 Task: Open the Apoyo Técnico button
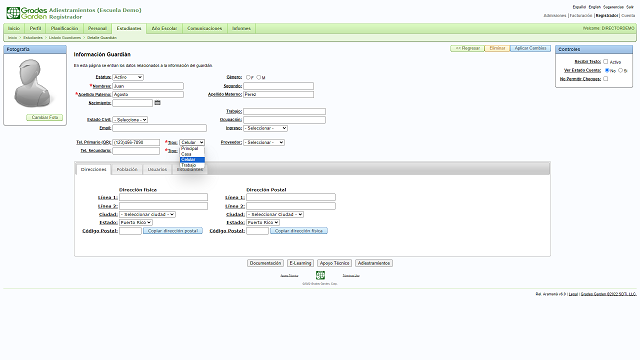tap(334, 263)
